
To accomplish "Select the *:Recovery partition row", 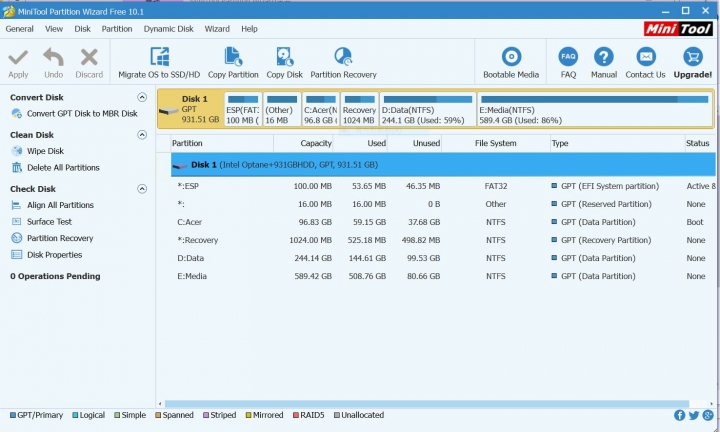I will coord(443,240).
